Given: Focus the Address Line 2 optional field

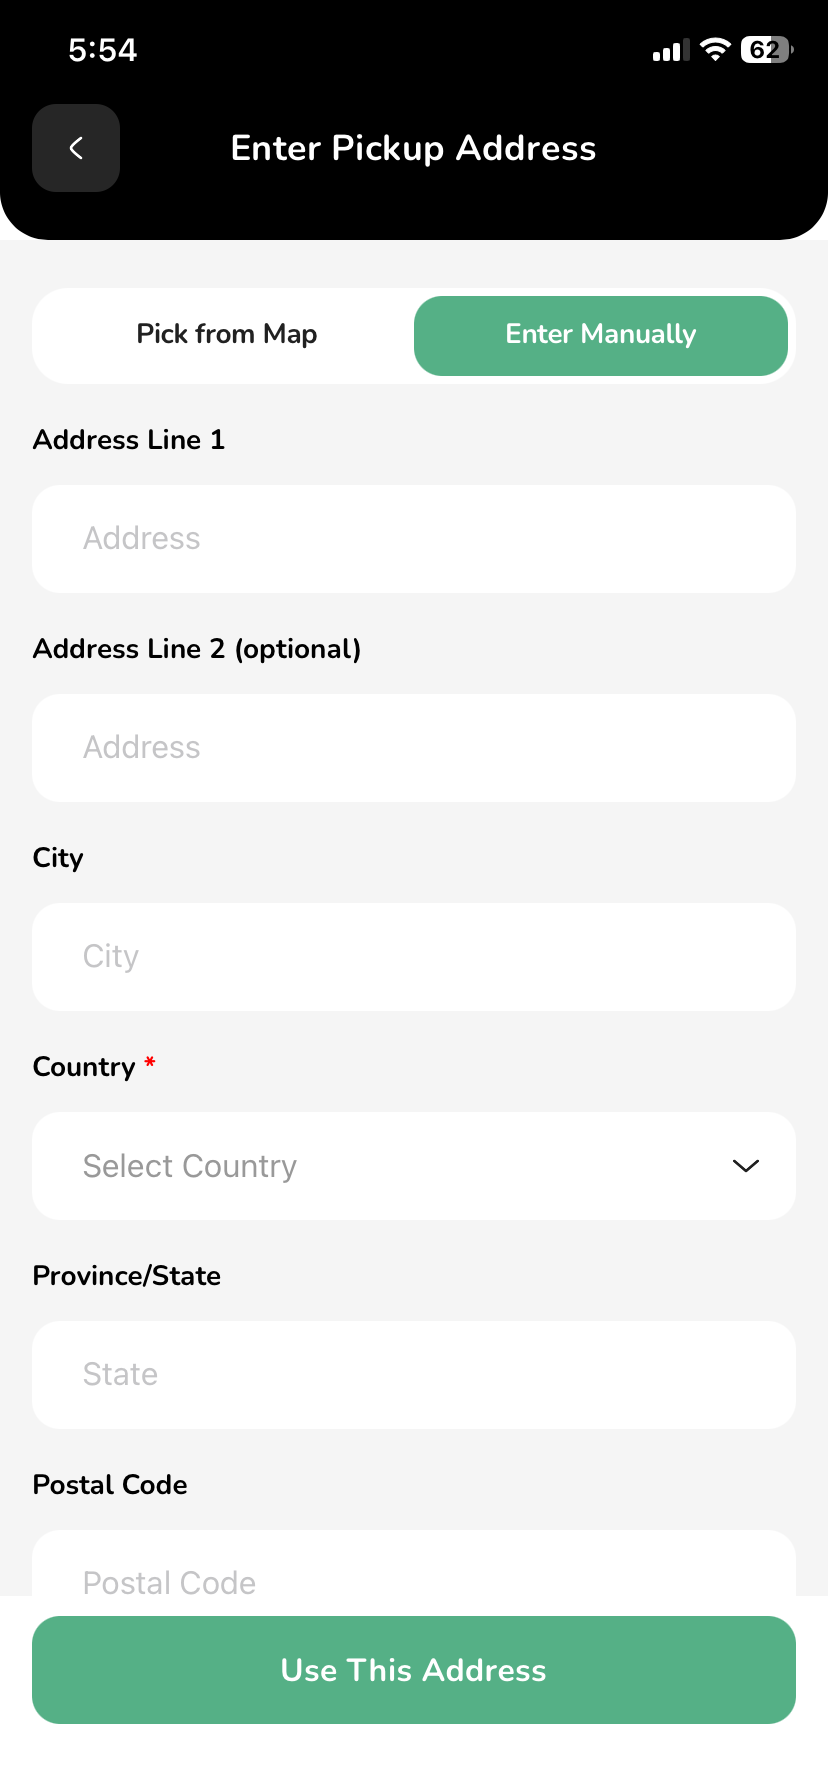Looking at the screenshot, I should tap(414, 748).
